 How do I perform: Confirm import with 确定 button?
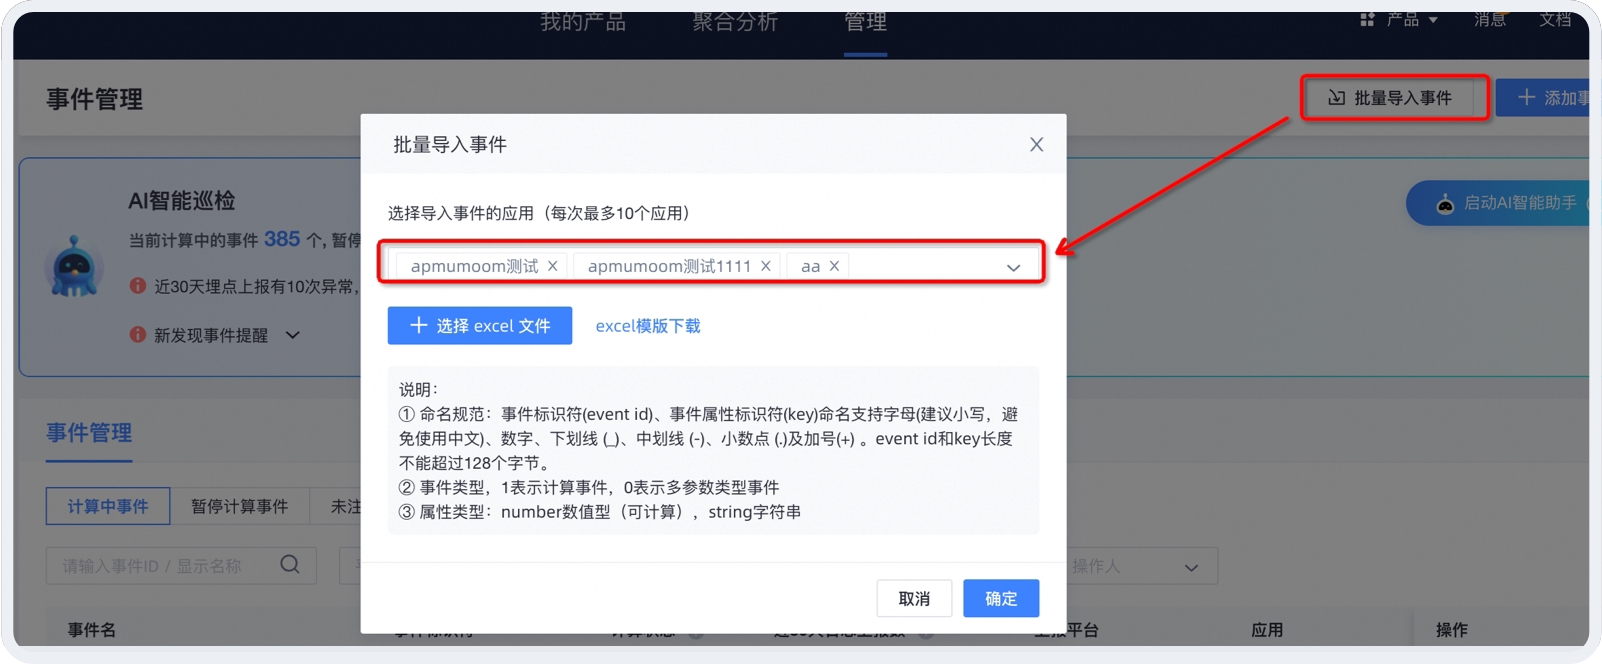(x=1001, y=598)
